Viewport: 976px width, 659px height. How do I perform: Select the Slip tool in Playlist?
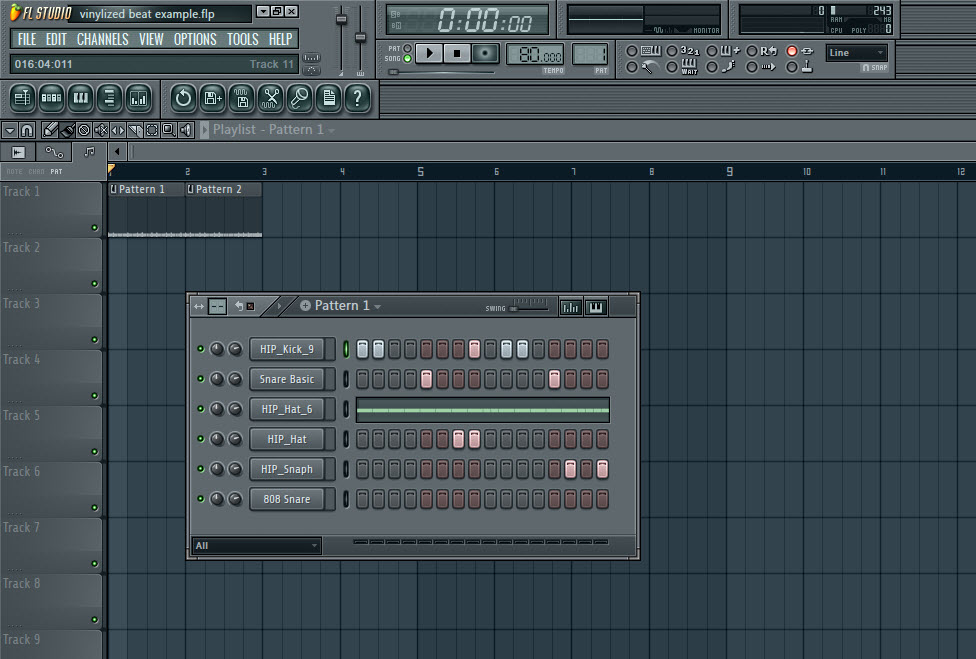pos(118,130)
